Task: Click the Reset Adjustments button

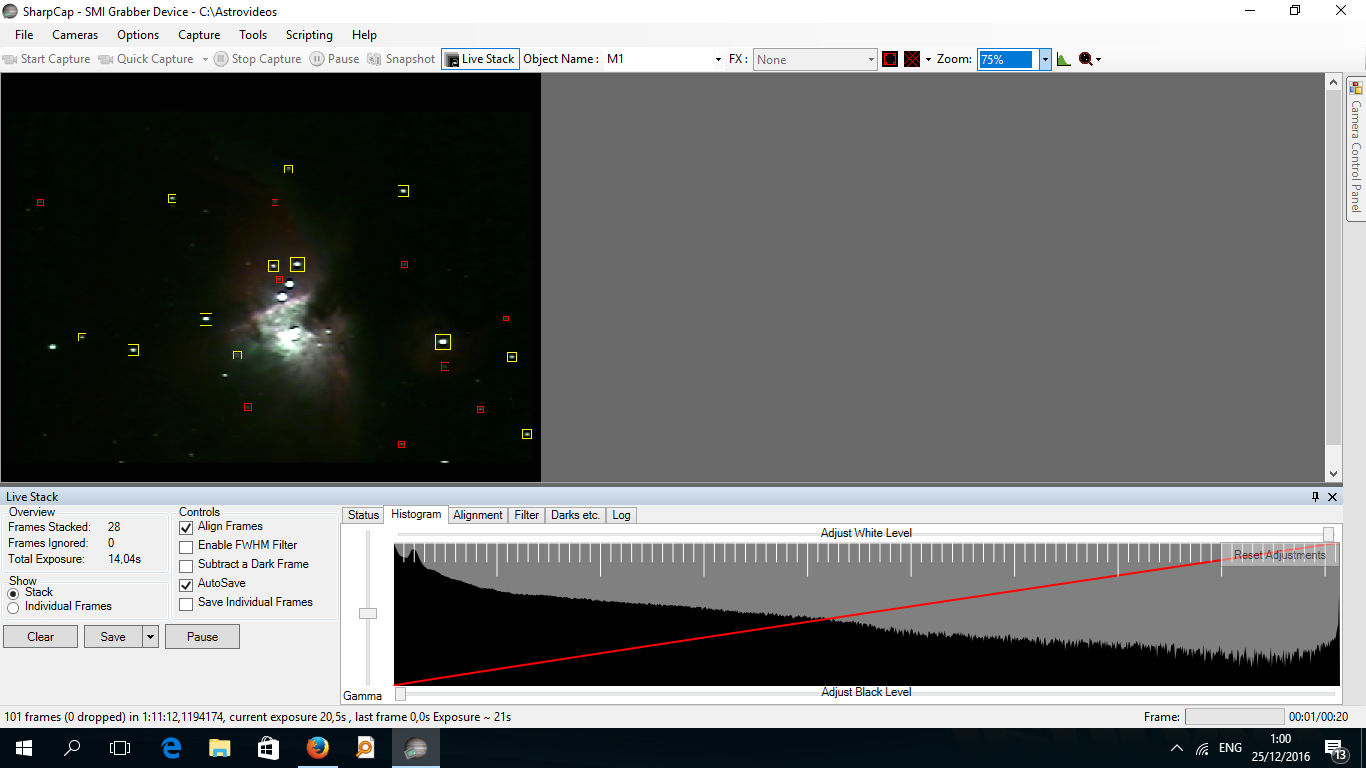Action: 1279,555
